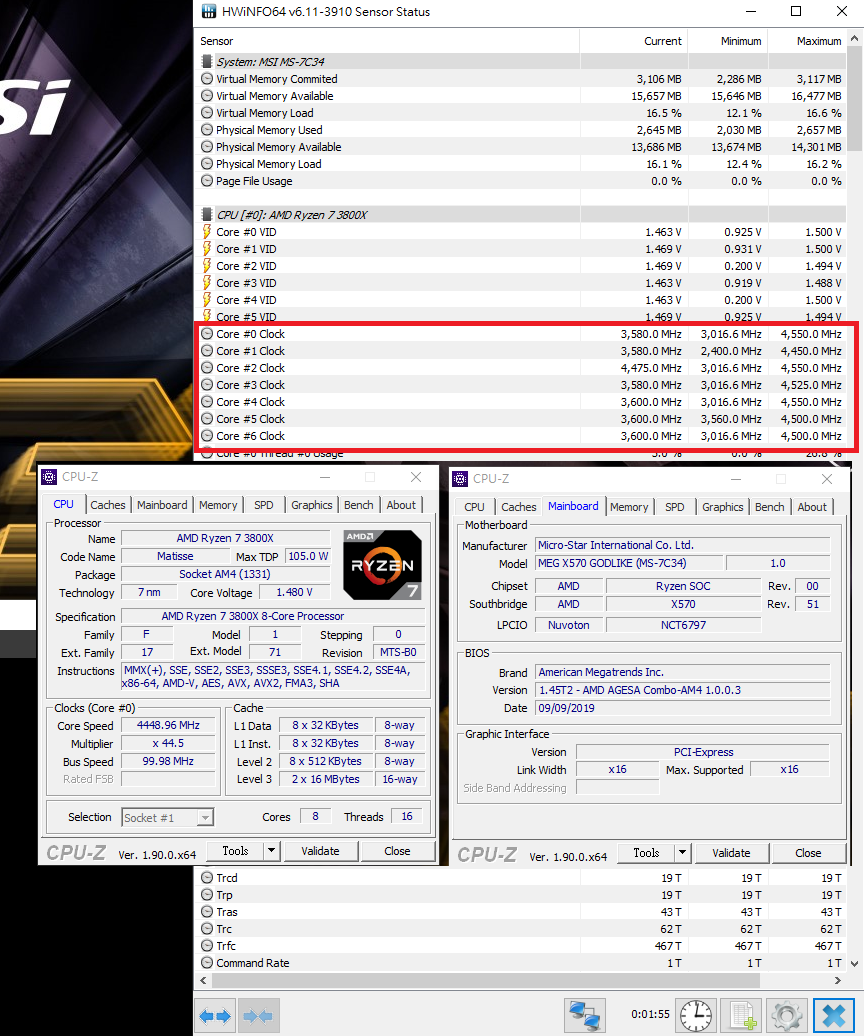
Task: Click the Specification field AMD Ryzen 7 3800X 8-Core
Action: point(273,616)
